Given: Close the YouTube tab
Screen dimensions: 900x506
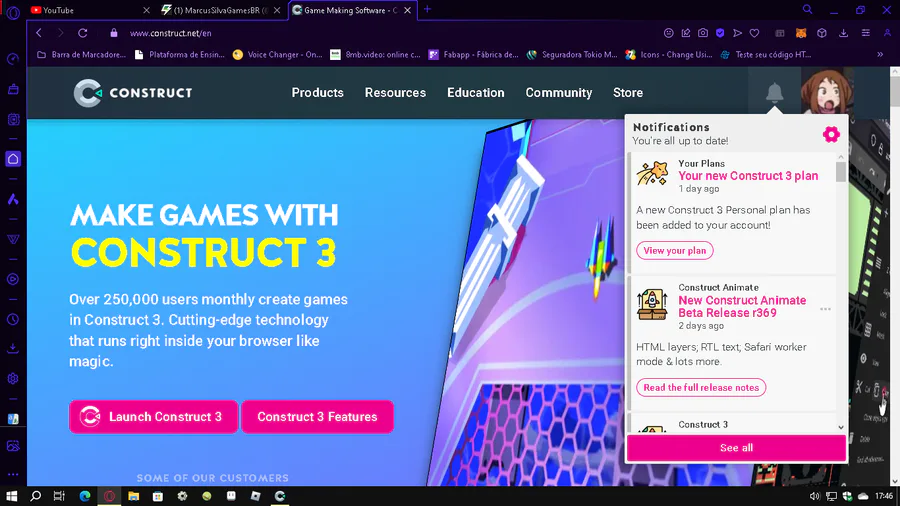Looking at the screenshot, I should click(x=146, y=10).
